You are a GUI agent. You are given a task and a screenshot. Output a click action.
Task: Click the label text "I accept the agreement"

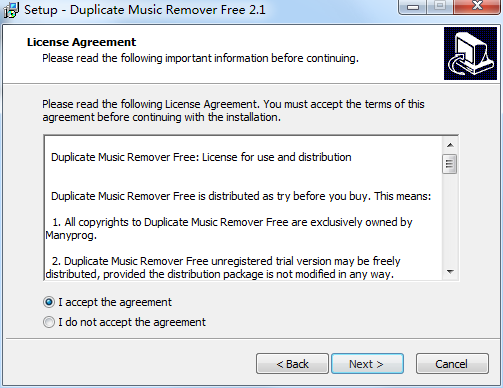(x=115, y=302)
